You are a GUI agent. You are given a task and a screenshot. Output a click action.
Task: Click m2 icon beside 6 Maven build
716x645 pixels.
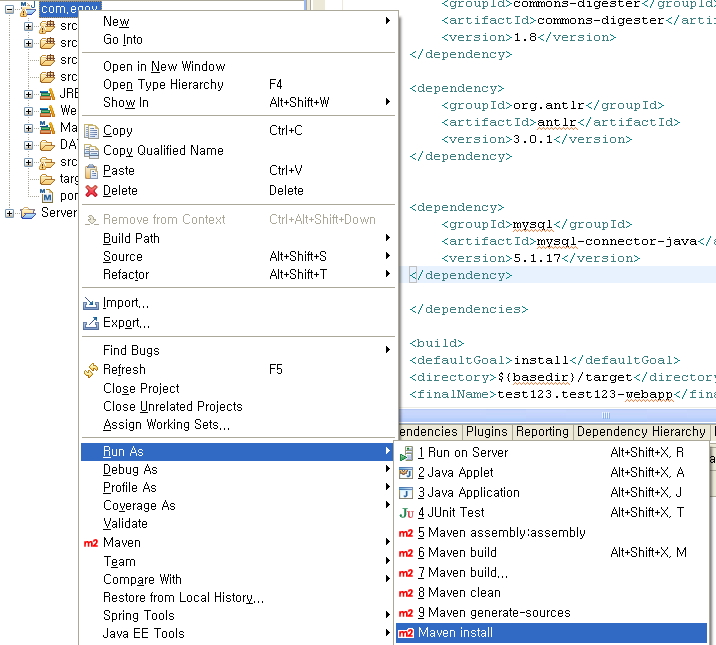click(x=406, y=553)
